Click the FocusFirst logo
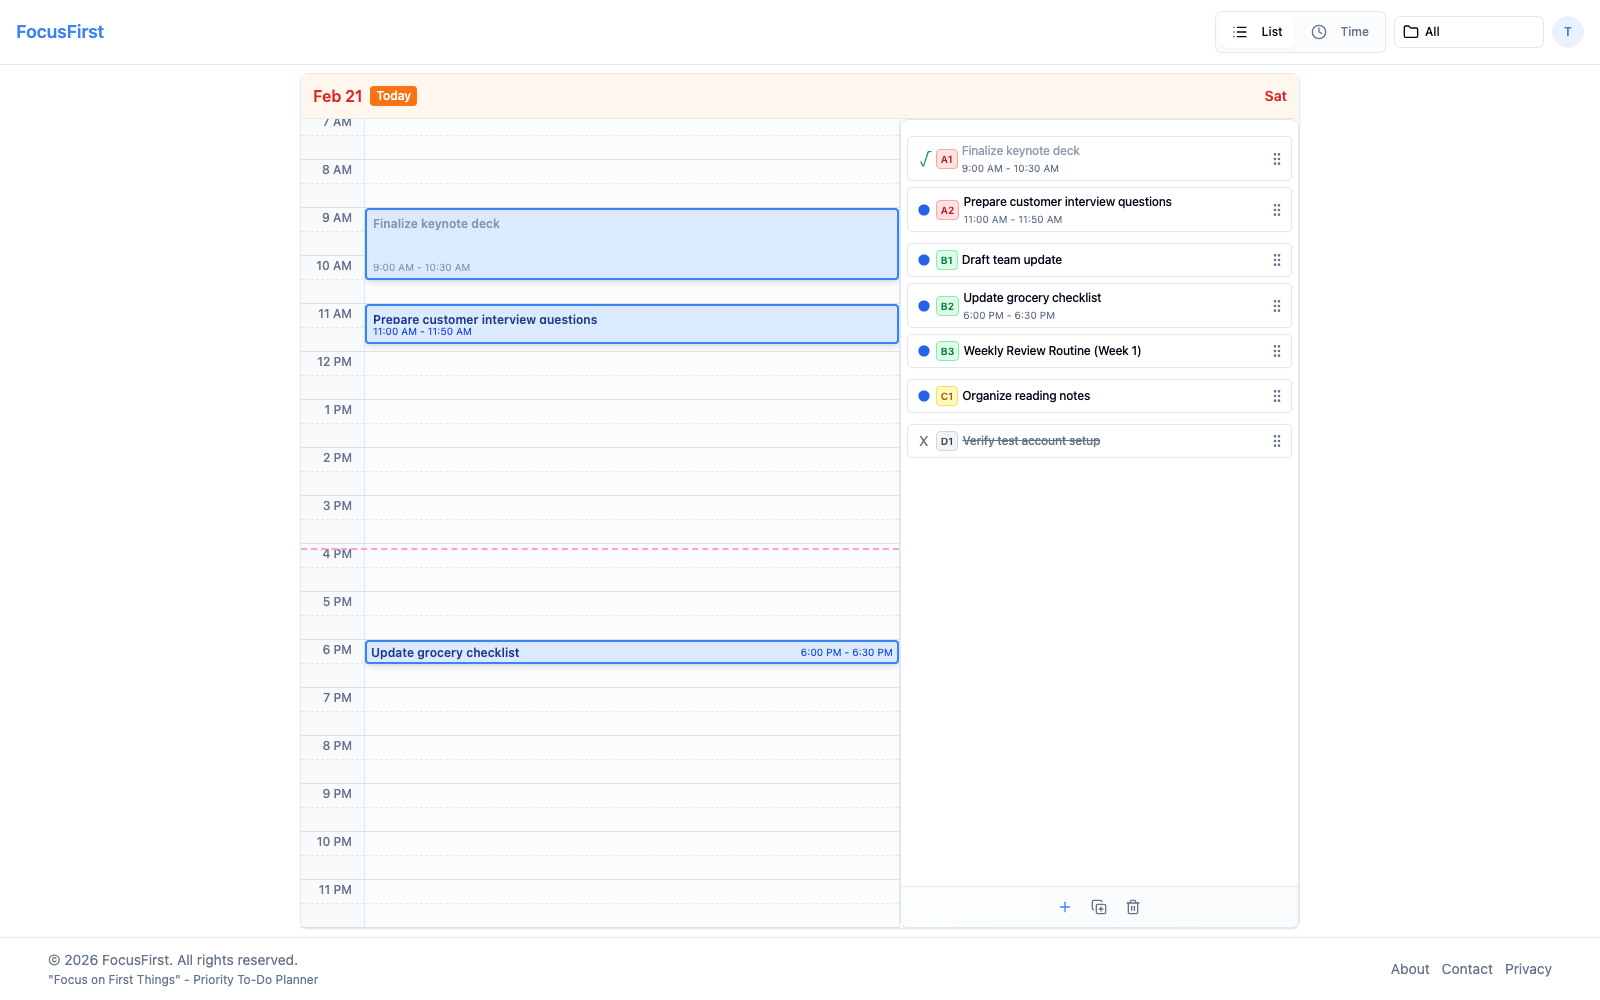 (x=59, y=31)
